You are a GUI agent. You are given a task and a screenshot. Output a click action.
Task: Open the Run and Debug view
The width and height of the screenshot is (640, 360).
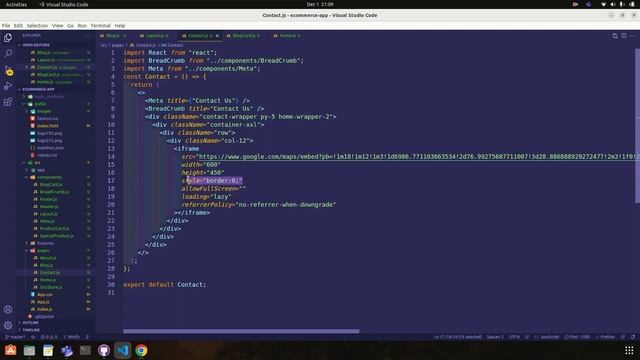[x=8, y=86]
